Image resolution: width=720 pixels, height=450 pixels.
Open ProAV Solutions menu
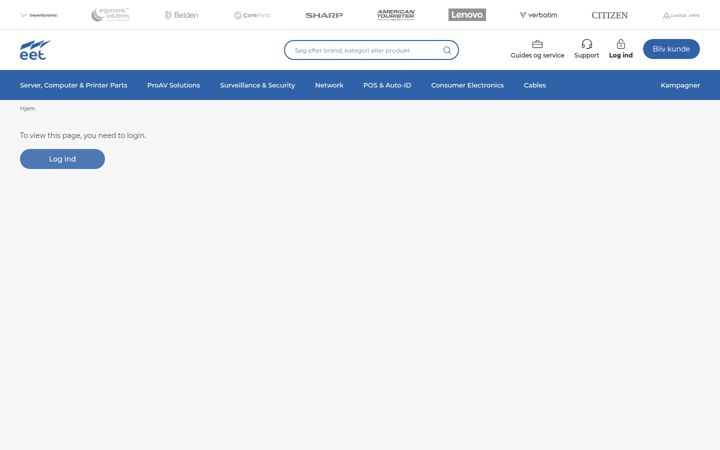tap(174, 85)
